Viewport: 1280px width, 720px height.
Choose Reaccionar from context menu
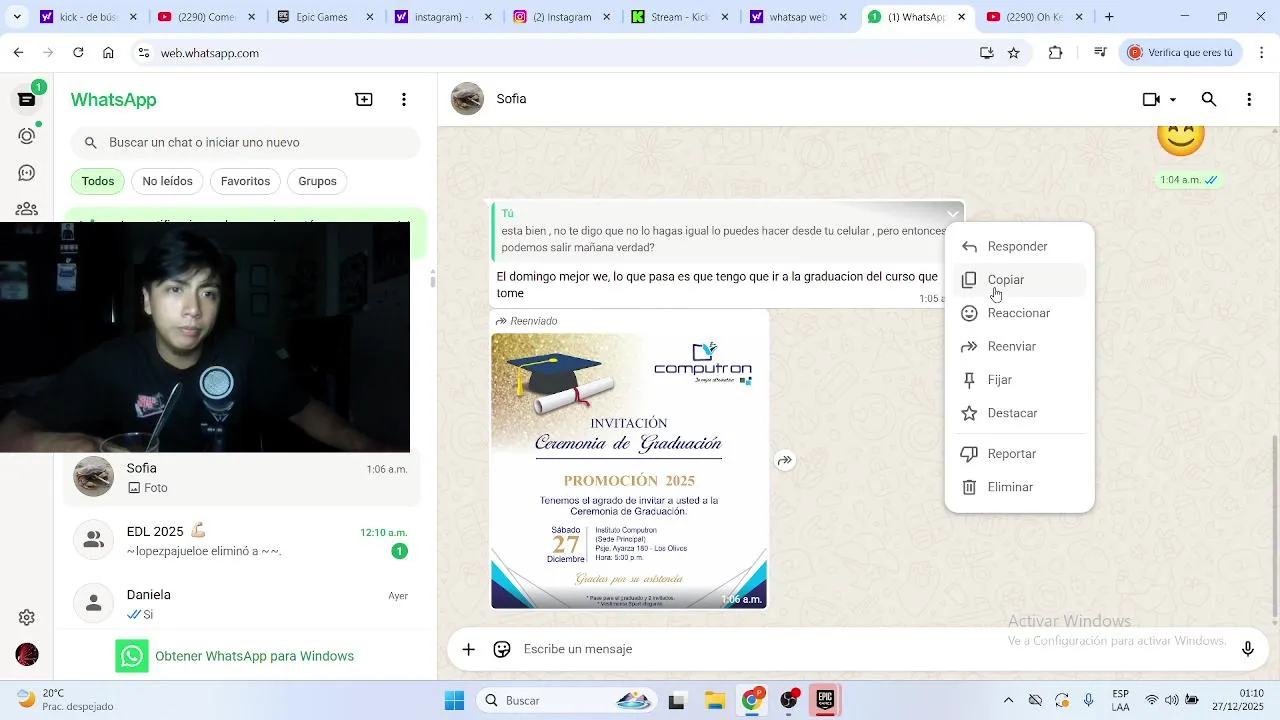tap(1019, 313)
